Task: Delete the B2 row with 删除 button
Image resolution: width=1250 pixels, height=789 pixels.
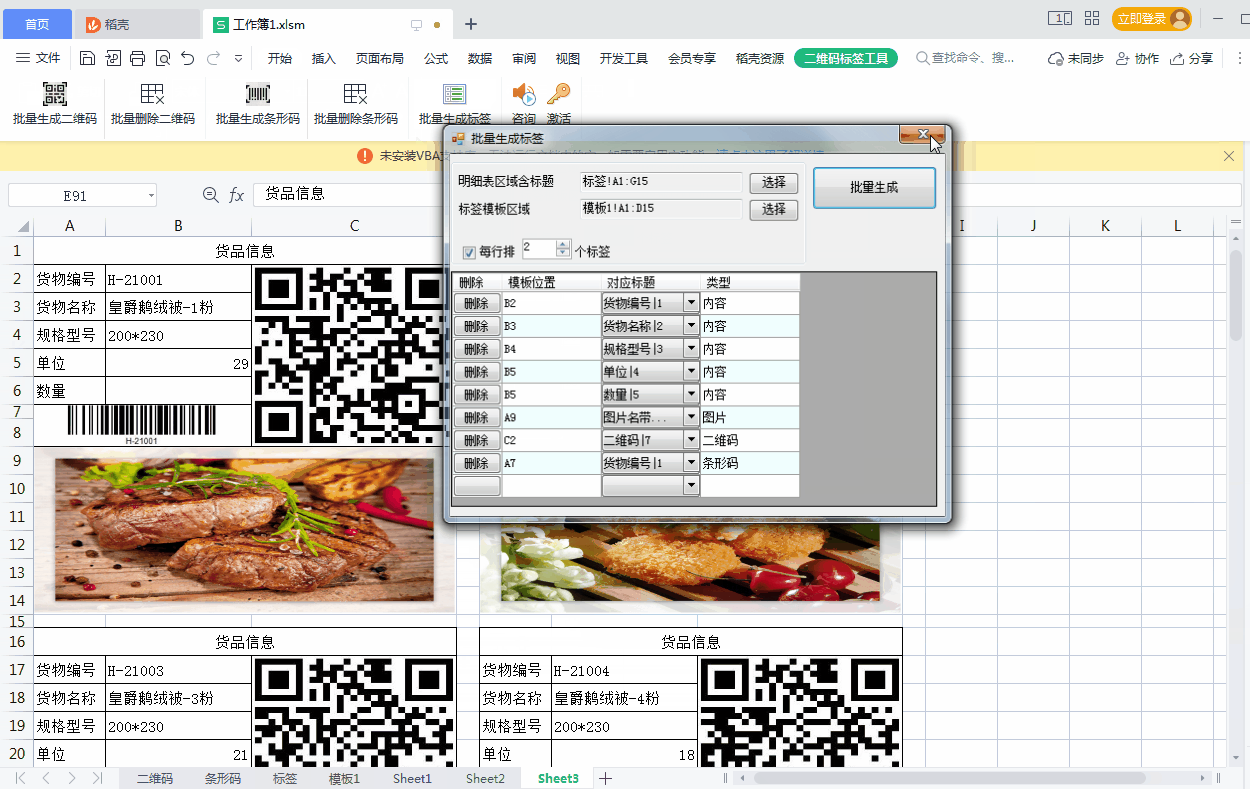Action: 477,302
